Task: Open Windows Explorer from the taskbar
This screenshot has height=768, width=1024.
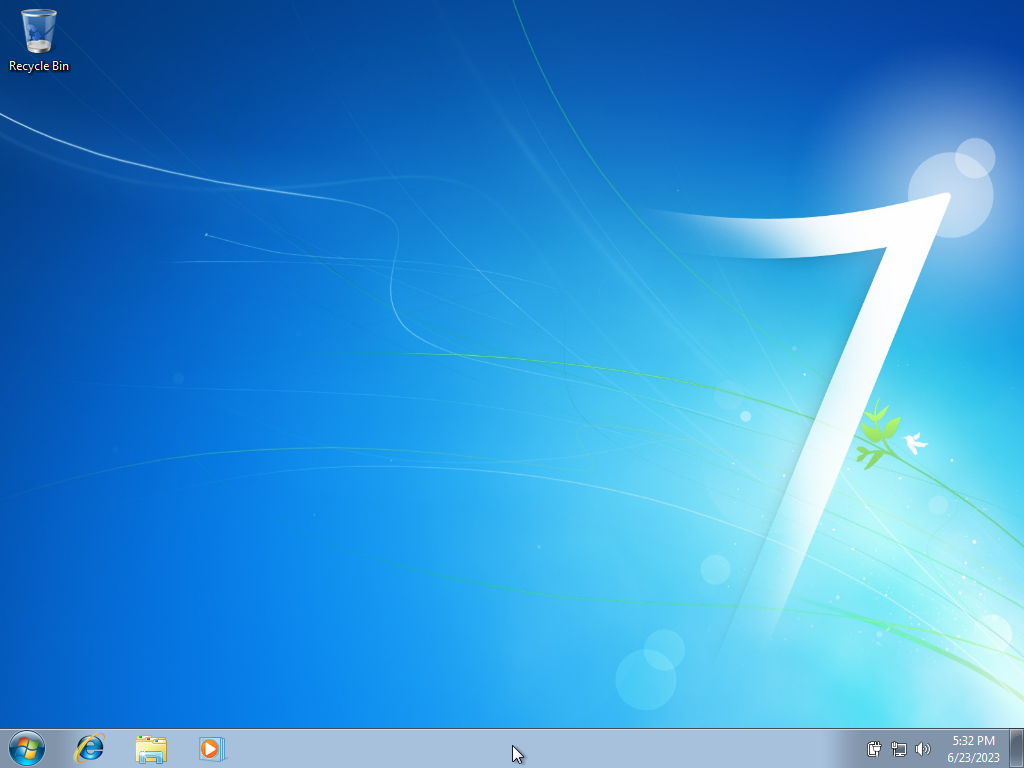Action: 150,748
